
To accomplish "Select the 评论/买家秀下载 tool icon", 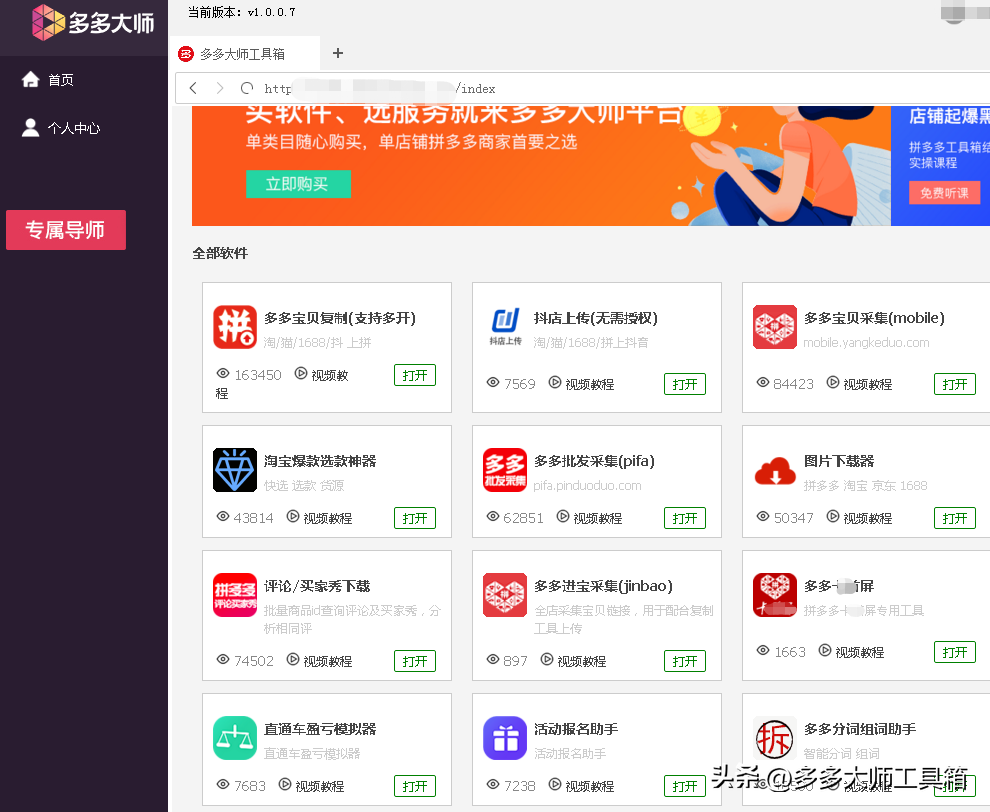I will point(234,594).
